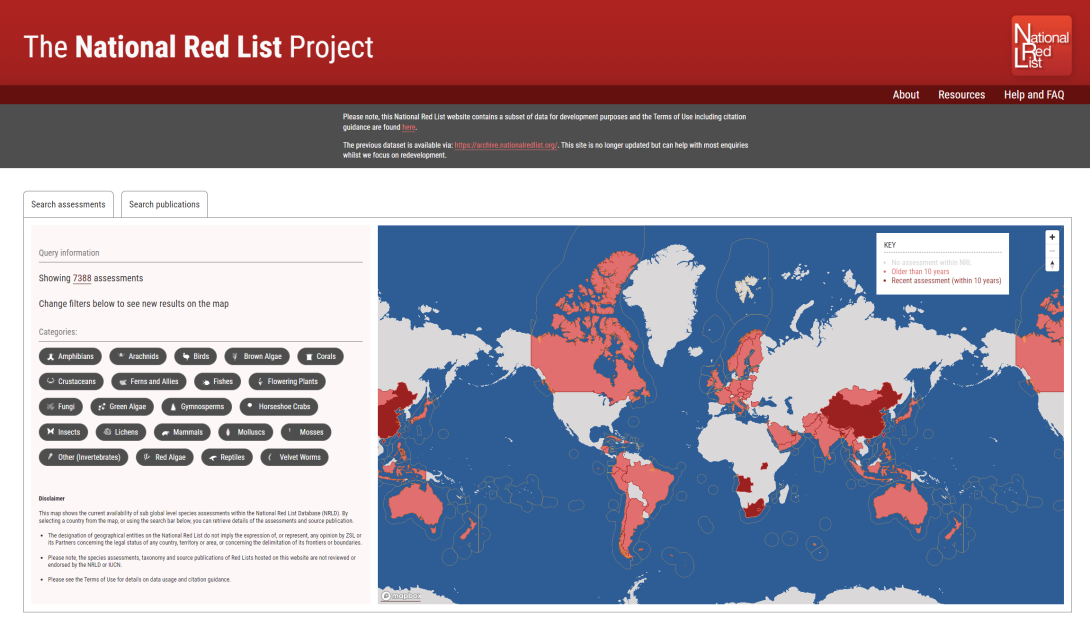This screenshot has width=1090, height=618.
Task: Click 'Recent assessment (within 10 years)' key entry
Action: click(946, 281)
